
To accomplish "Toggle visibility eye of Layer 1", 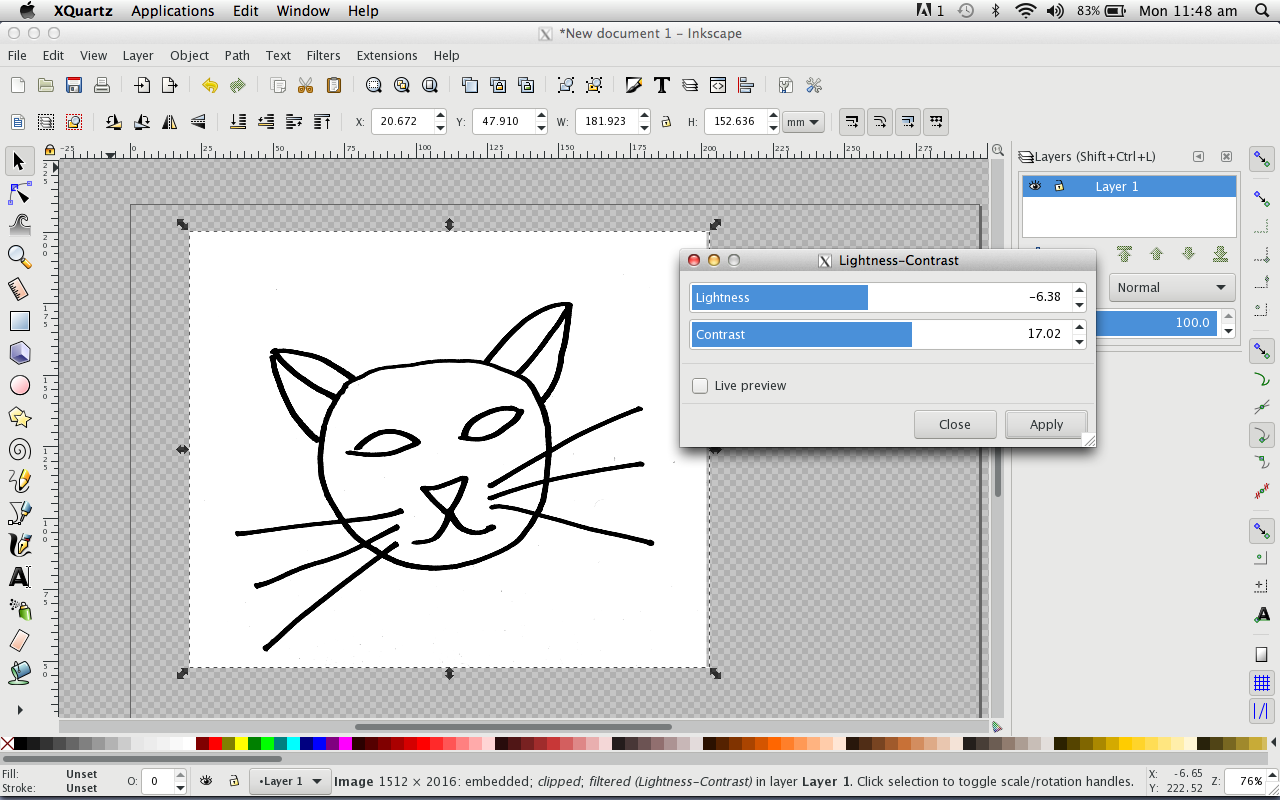I will pos(1035,186).
